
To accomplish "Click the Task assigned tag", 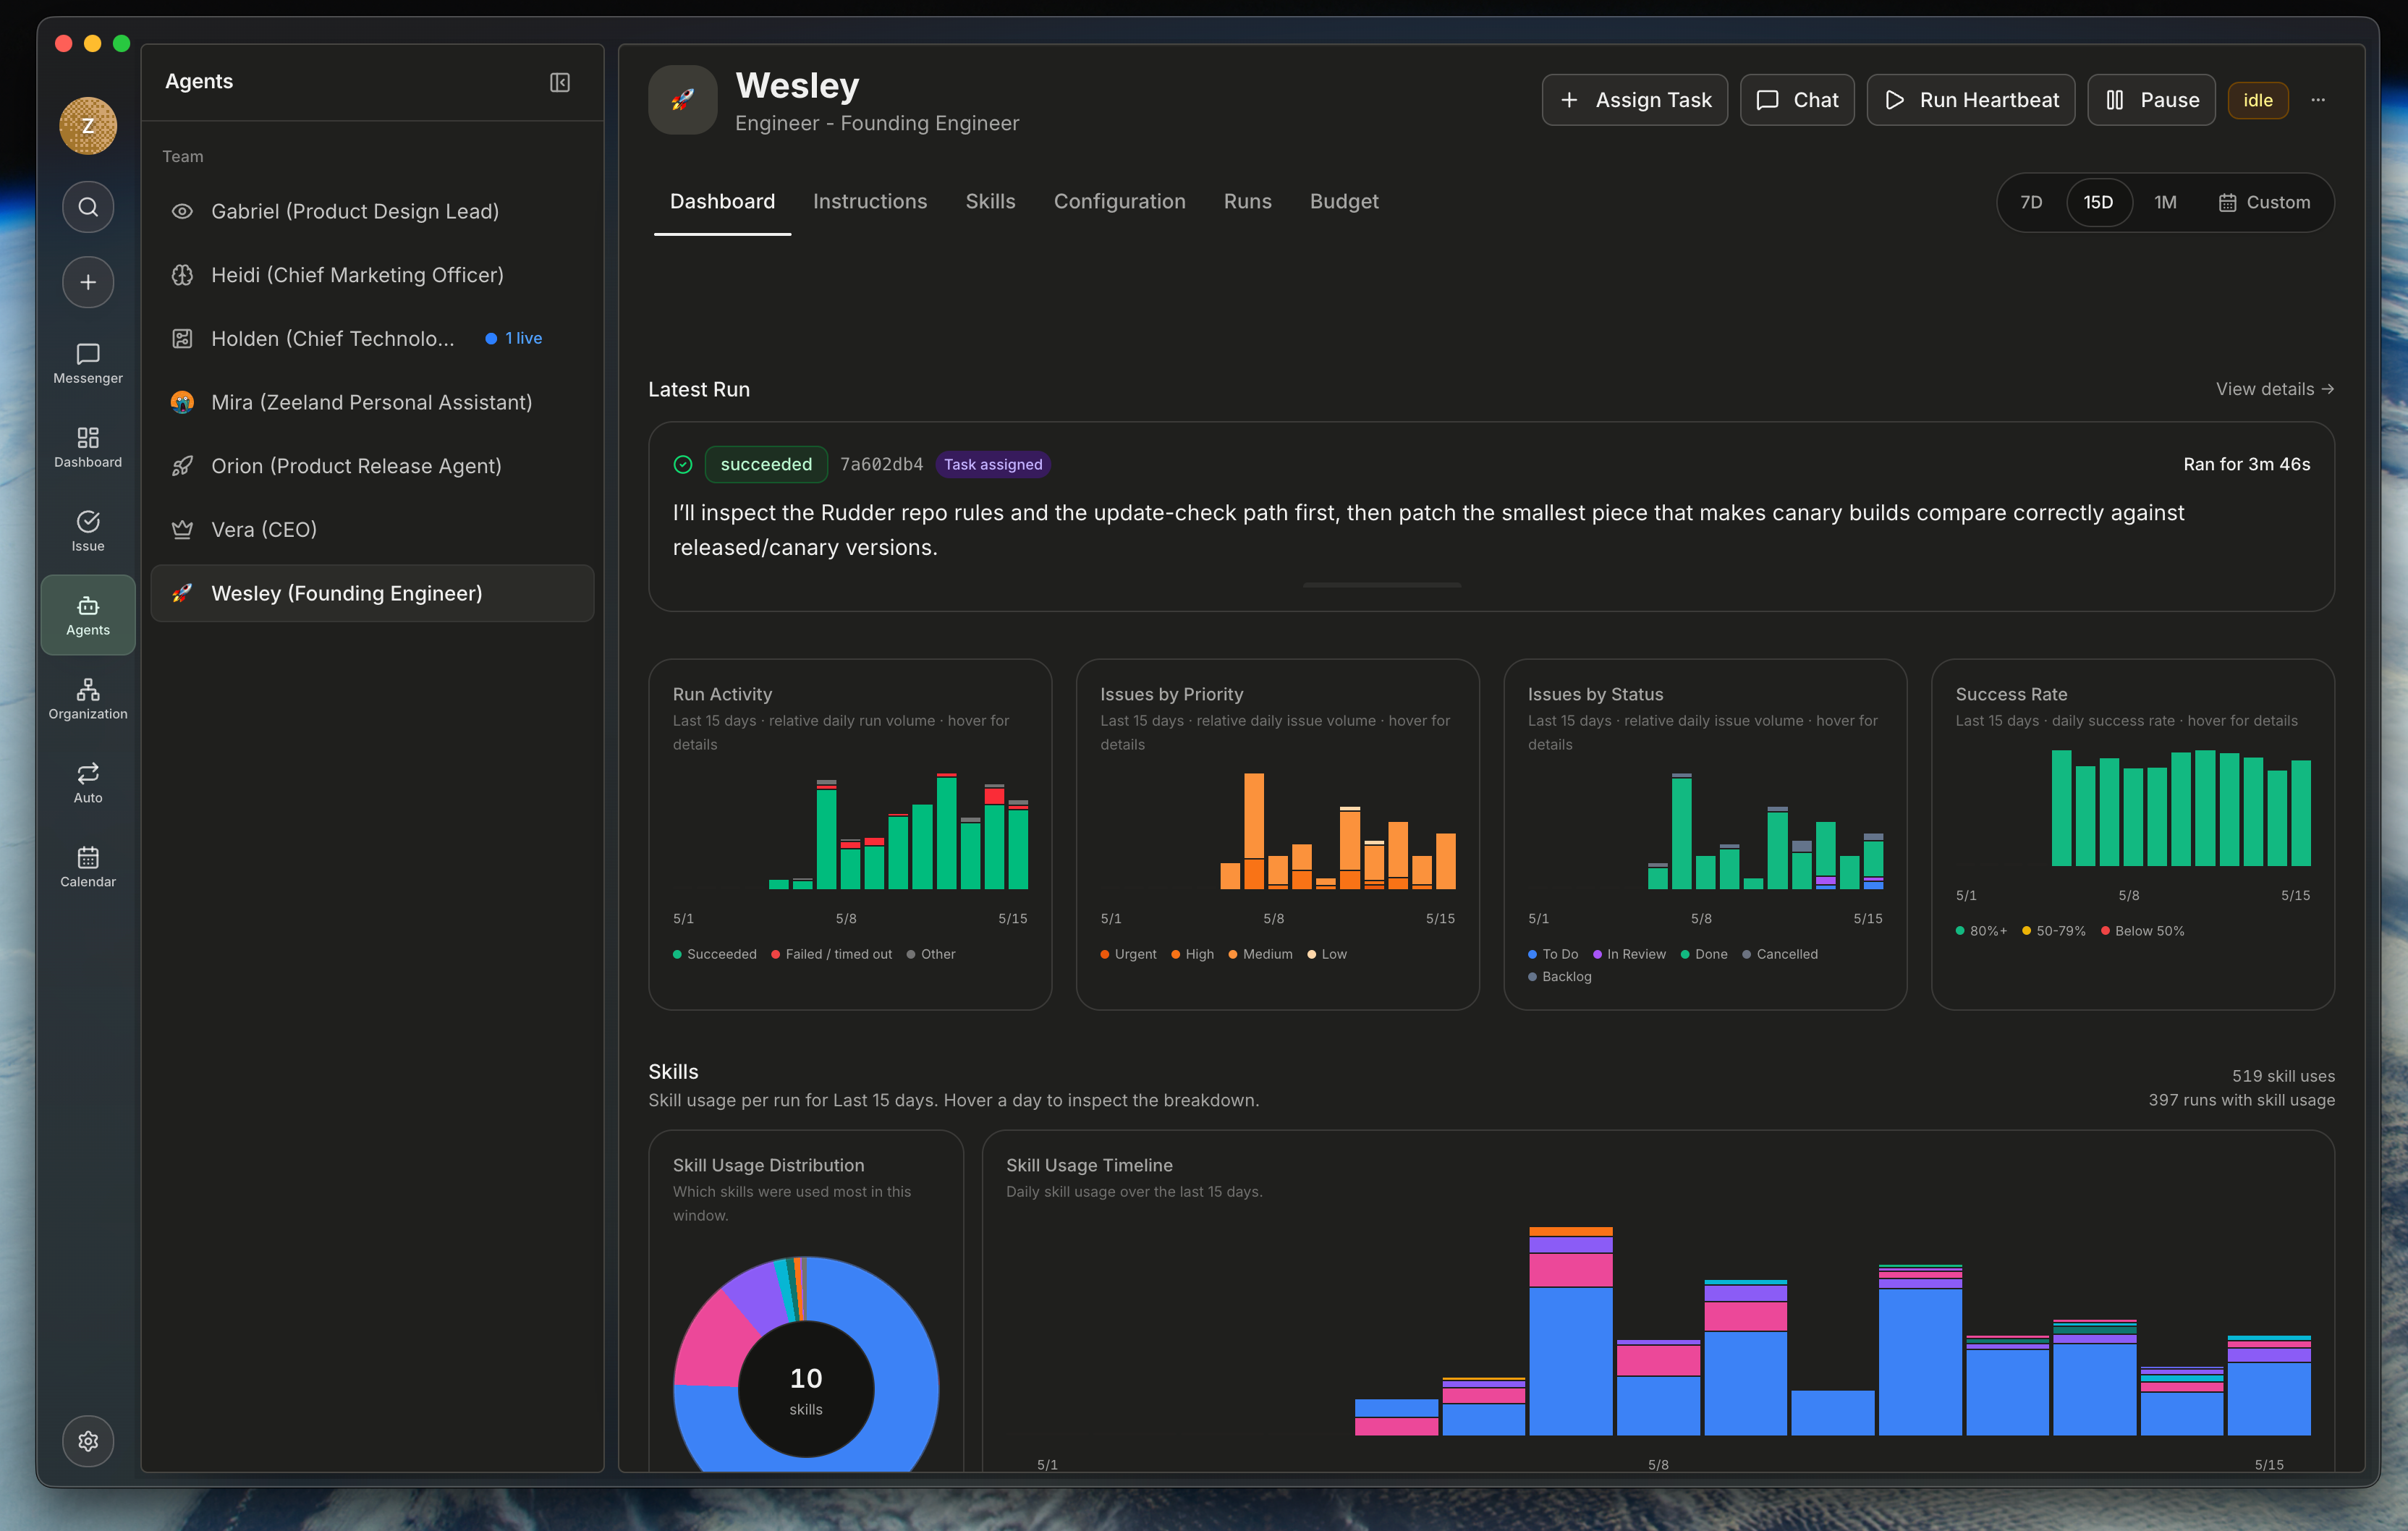I will pyautogui.click(x=992, y=464).
